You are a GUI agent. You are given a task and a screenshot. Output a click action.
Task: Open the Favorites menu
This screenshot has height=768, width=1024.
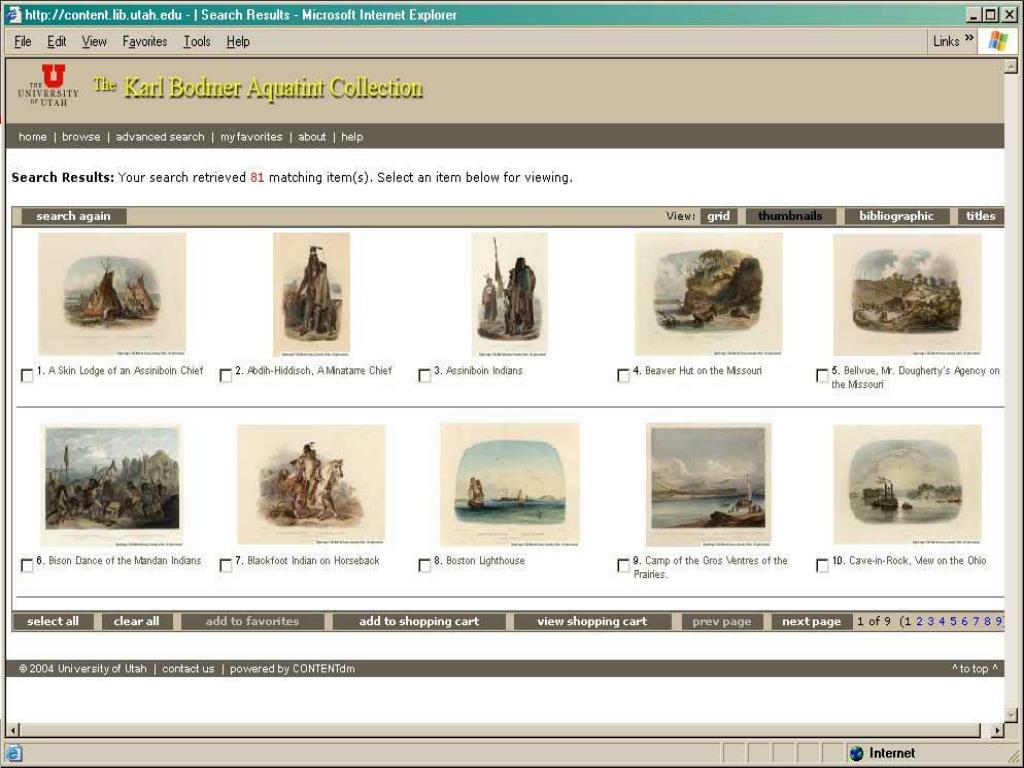click(x=144, y=42)
